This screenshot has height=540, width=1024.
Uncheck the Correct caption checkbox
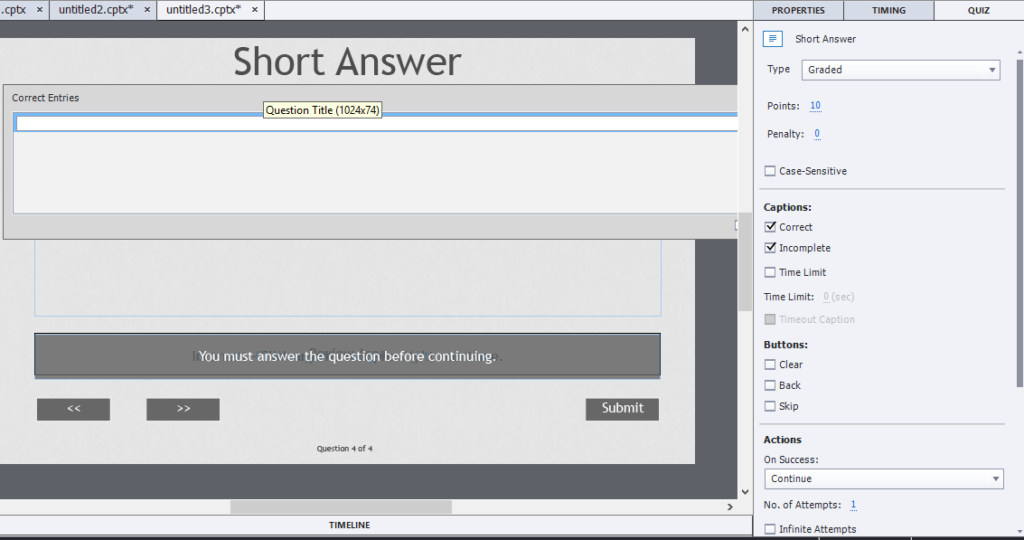pyautogui.click(x=770, y=227)
